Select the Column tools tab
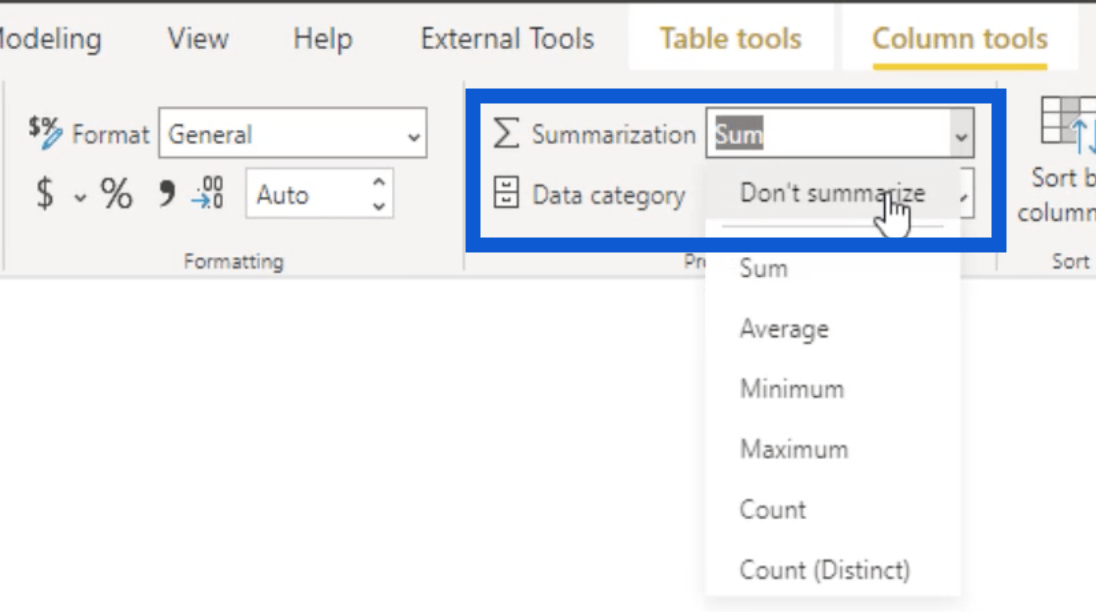Viewport: 1096px width, 612px height. pos(959,39)
